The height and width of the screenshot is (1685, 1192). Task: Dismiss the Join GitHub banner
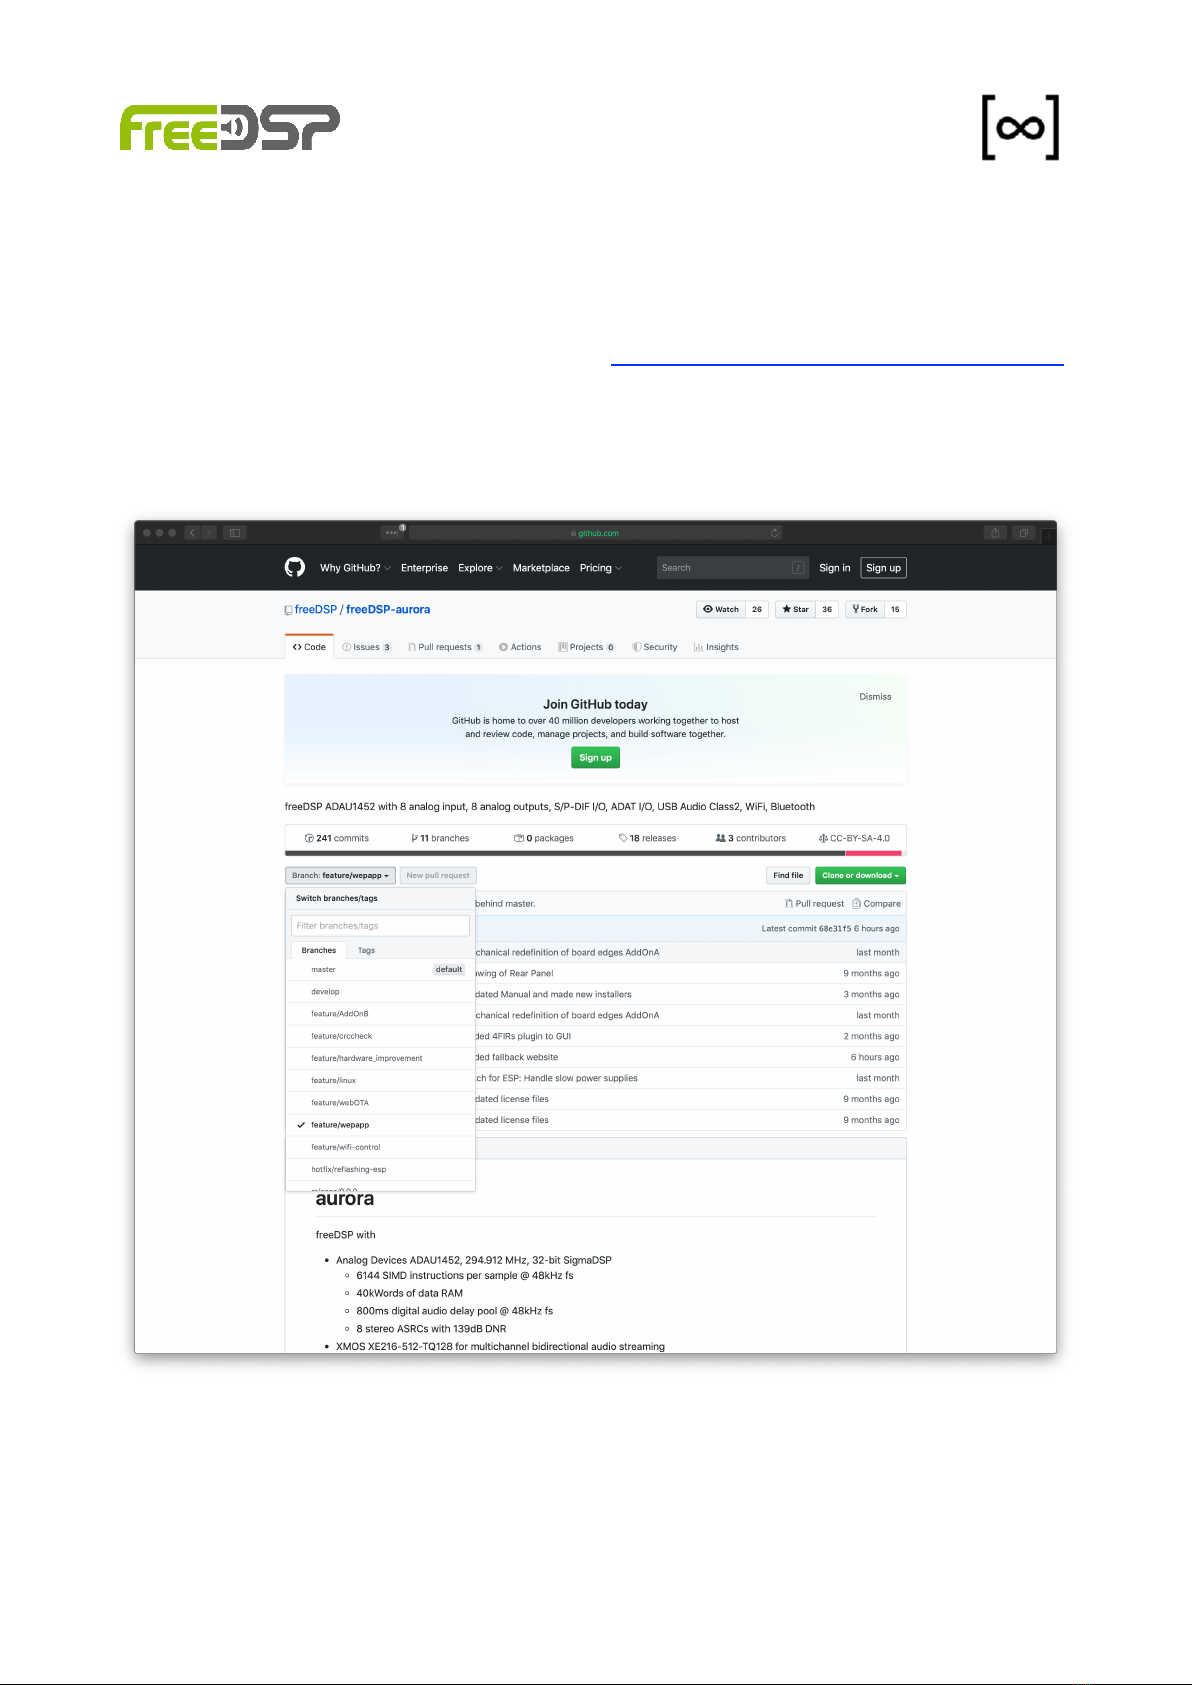pos(875,697)
